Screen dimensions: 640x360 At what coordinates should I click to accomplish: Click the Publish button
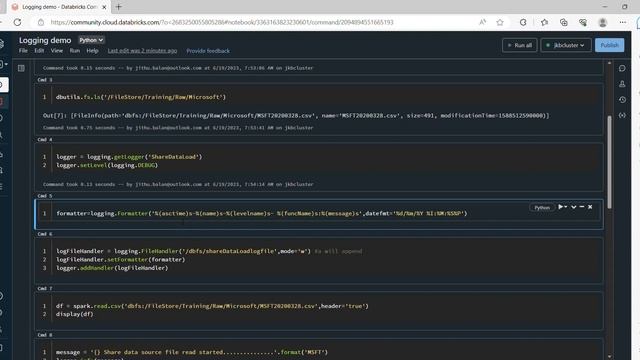(x=609, y=45)
